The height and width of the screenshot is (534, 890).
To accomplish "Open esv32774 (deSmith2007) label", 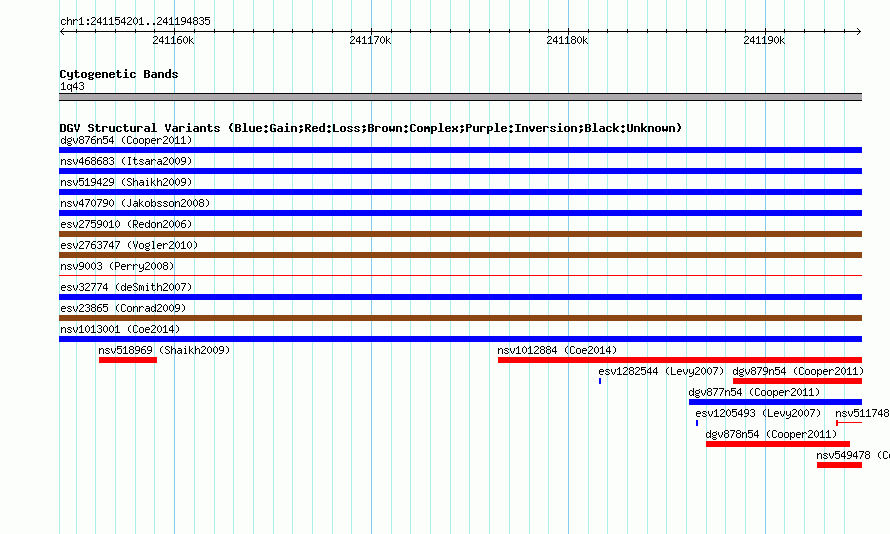I will tap(126, 287).
